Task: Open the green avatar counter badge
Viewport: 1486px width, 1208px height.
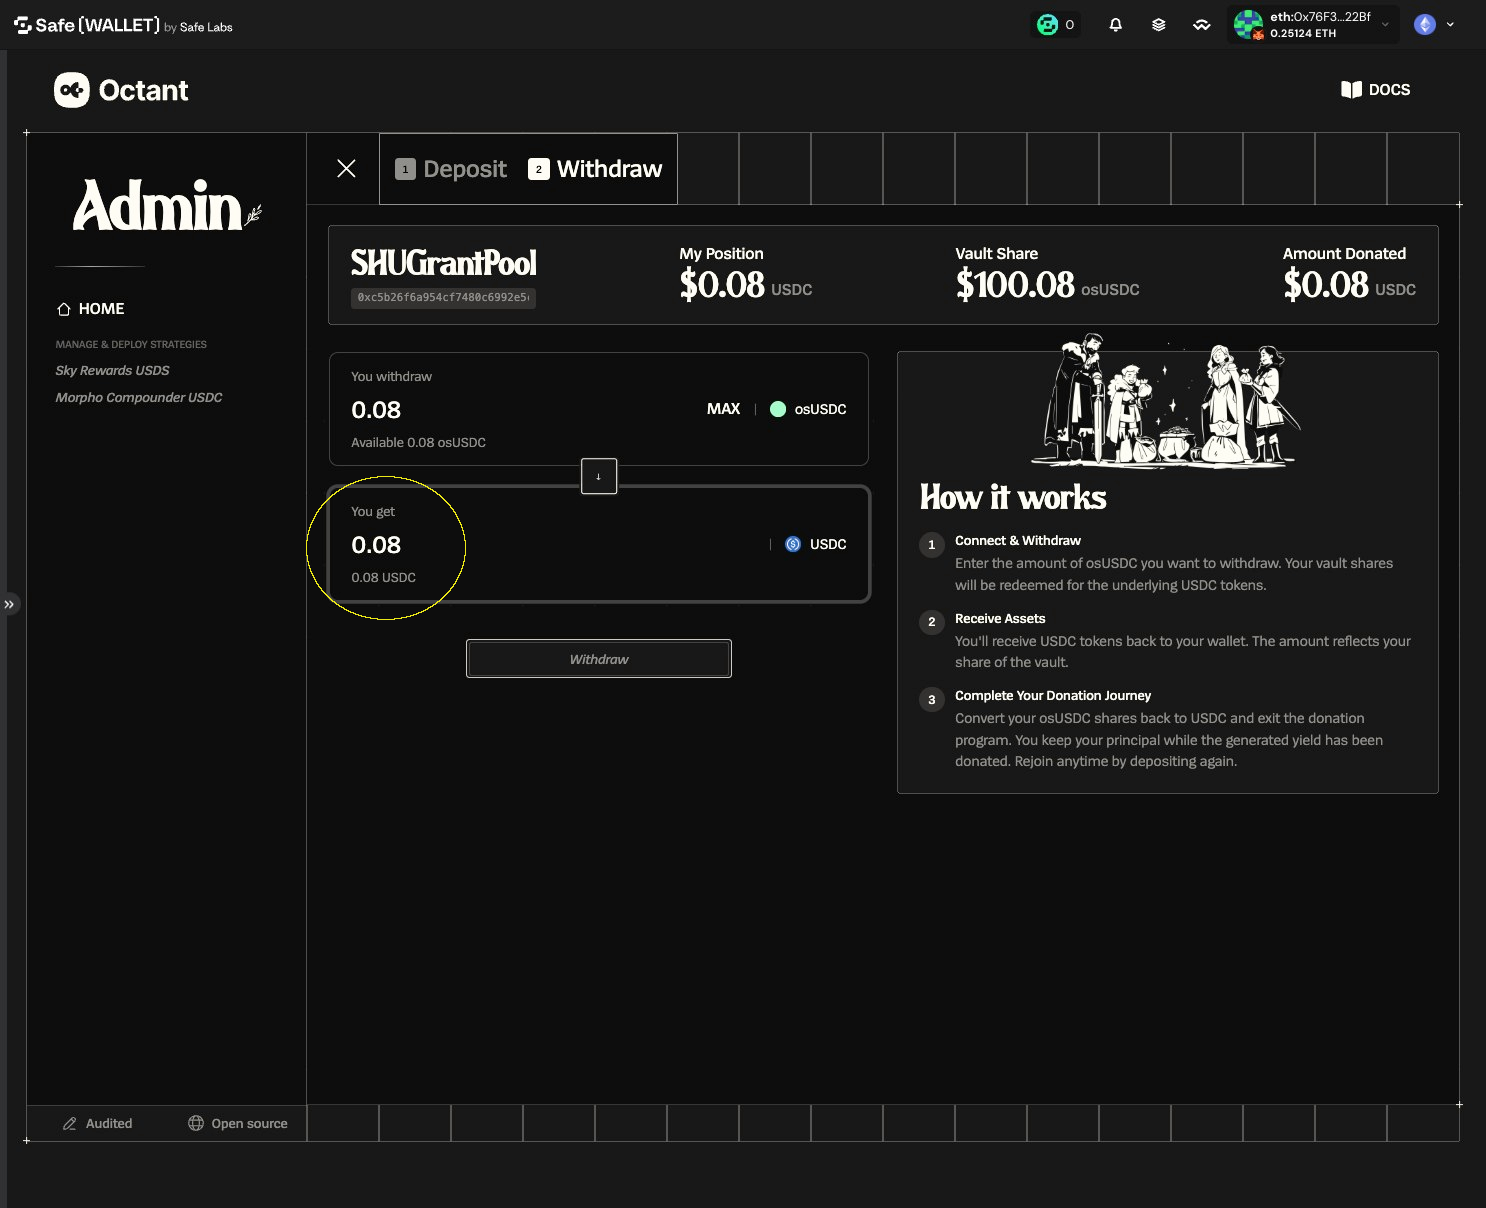Action: coord(1056,25)
